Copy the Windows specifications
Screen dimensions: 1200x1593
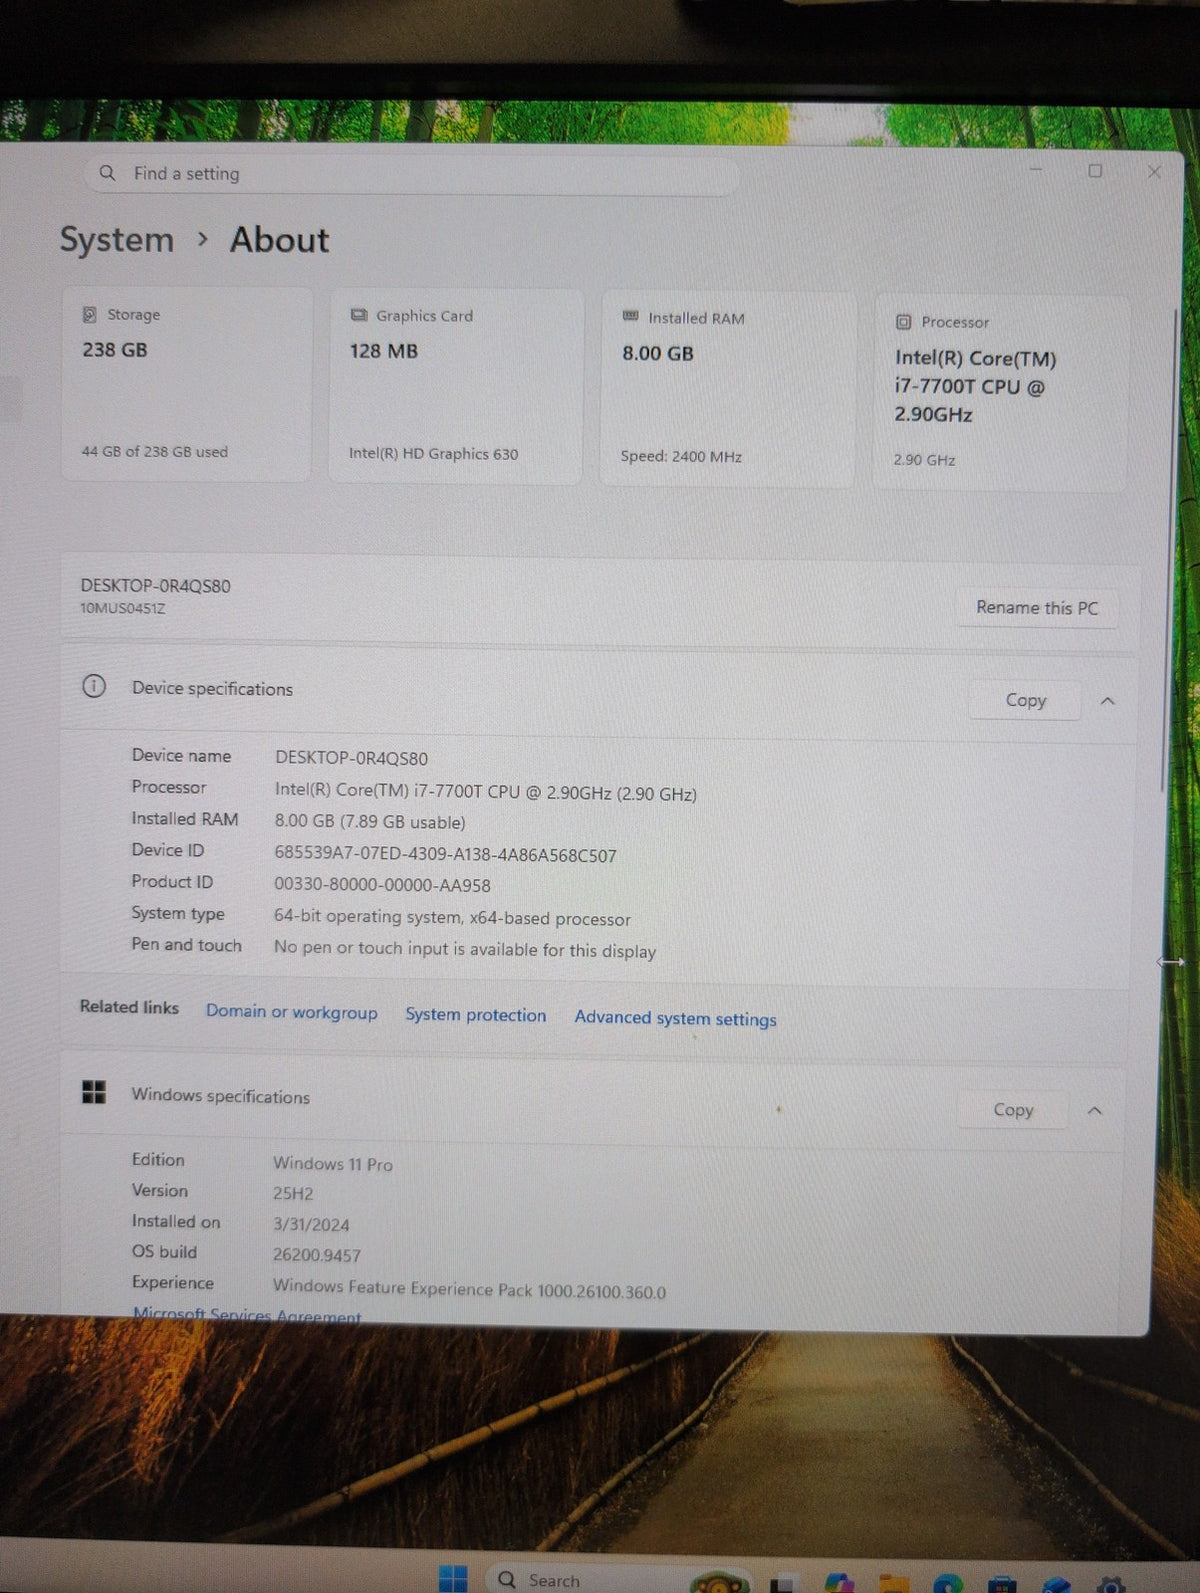[1013, 1110]
